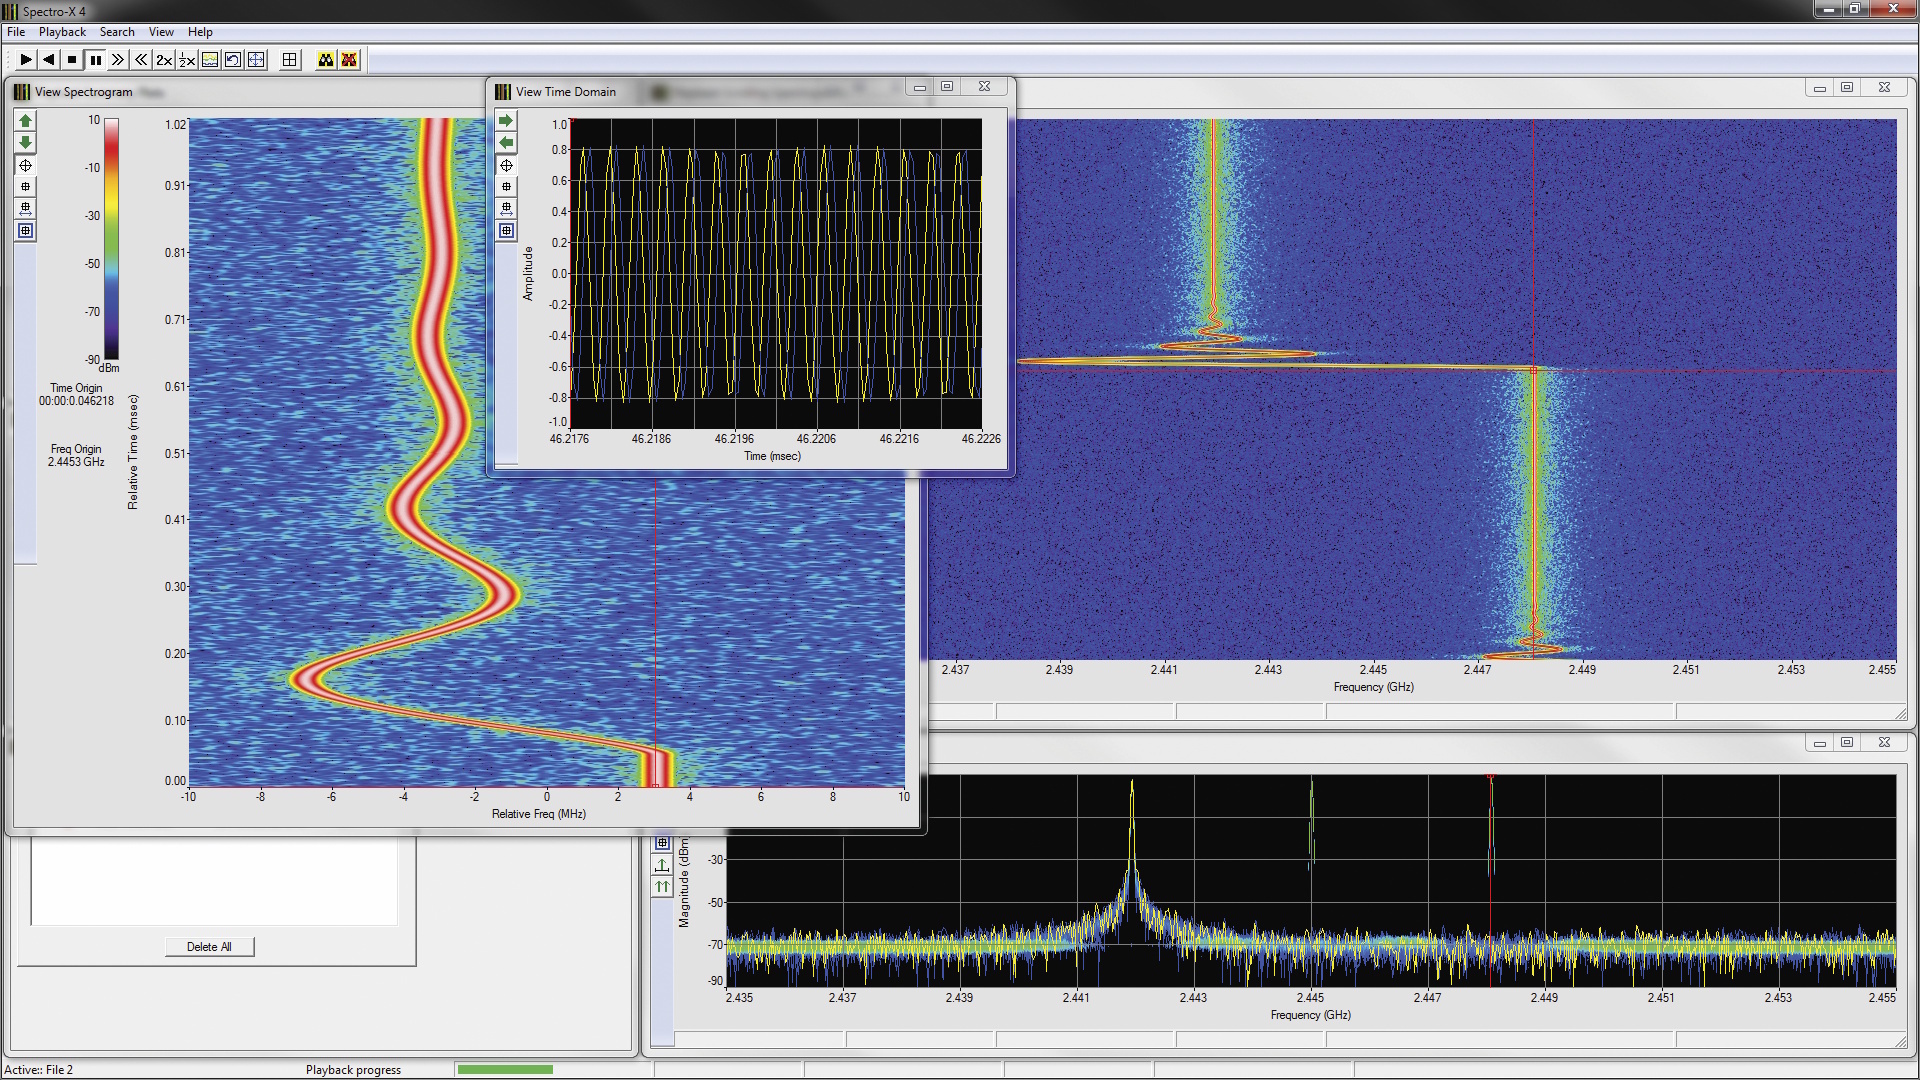Click horizontal zoom icon in View Time Domain
This screenshot has height=1080, width=1920.
[x=507, y=209]
